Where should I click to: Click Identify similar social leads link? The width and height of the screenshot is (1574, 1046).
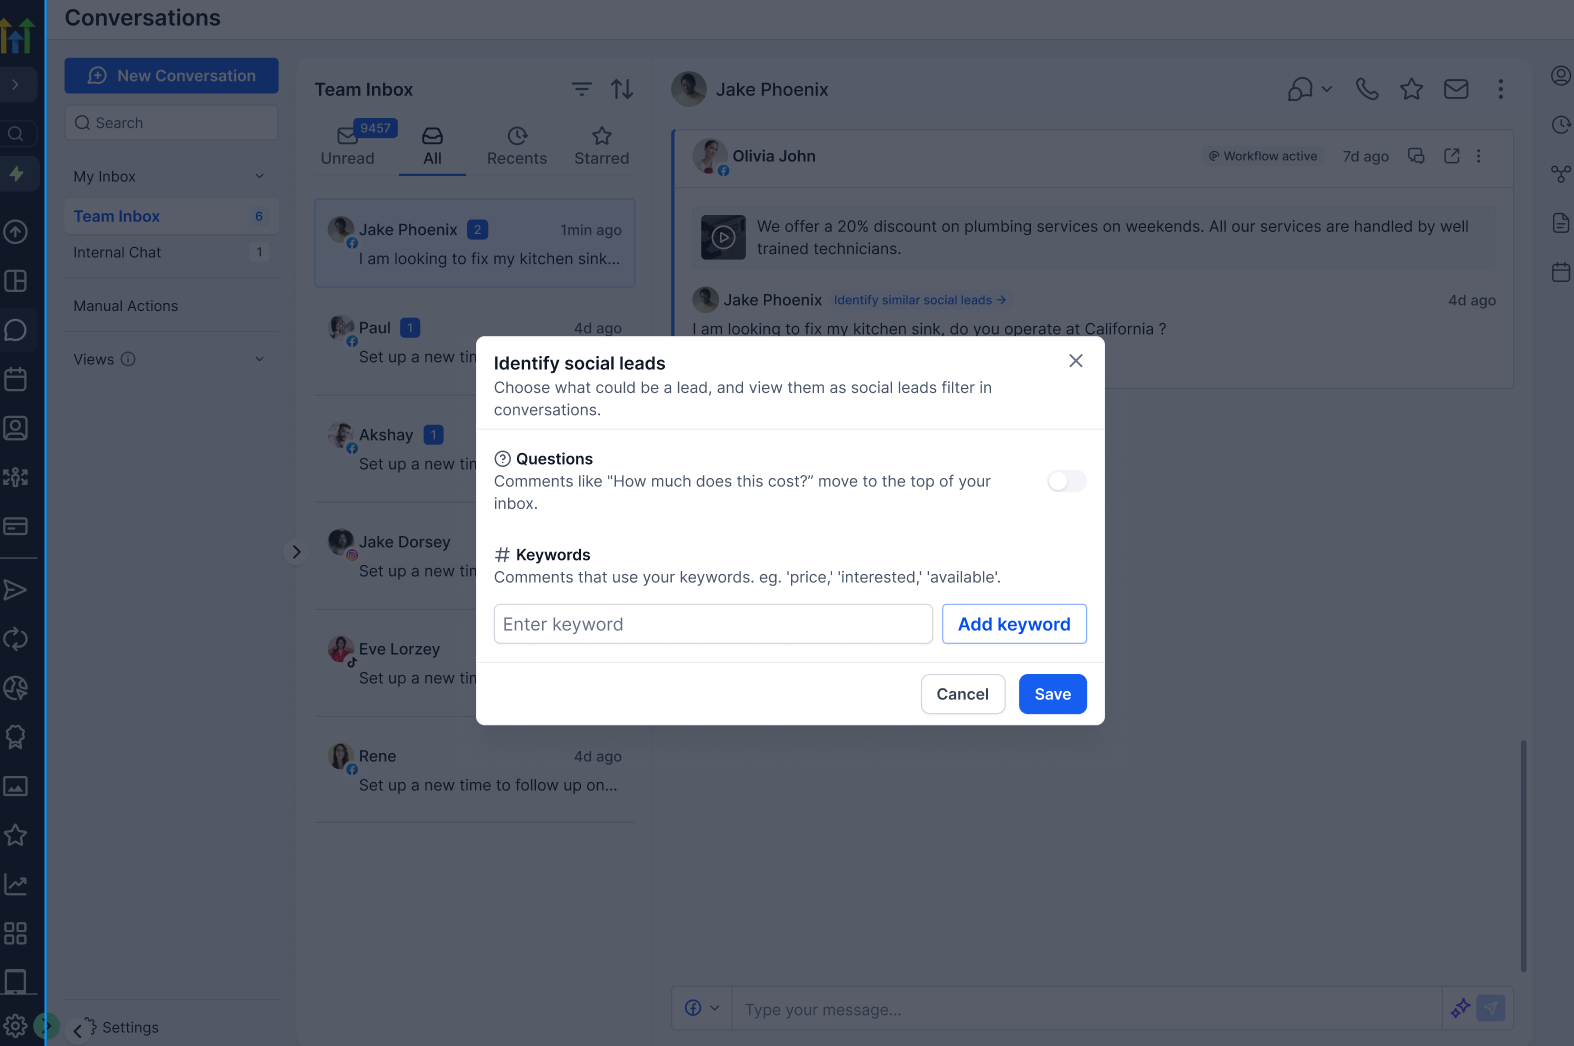click(919, 300)
